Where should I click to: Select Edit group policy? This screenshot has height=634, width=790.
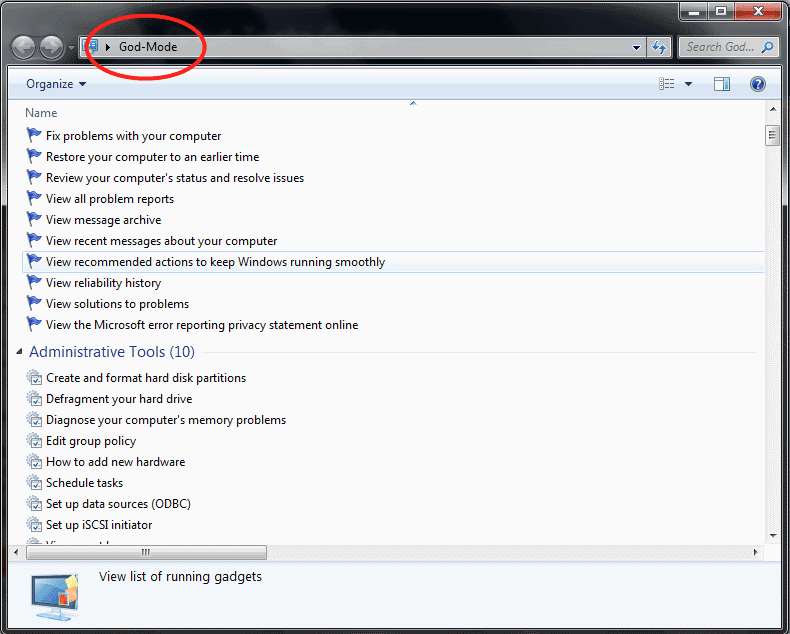pyautogui.click(x=91, y=441)
